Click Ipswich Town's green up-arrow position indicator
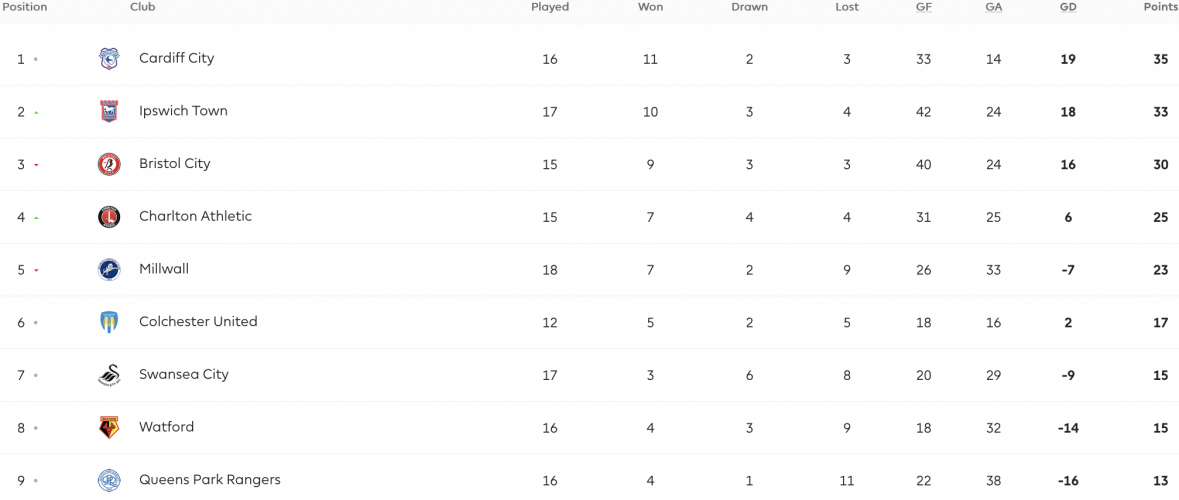Image resolution: width=1179 pixels, height=500 pixels. point(36,113)
